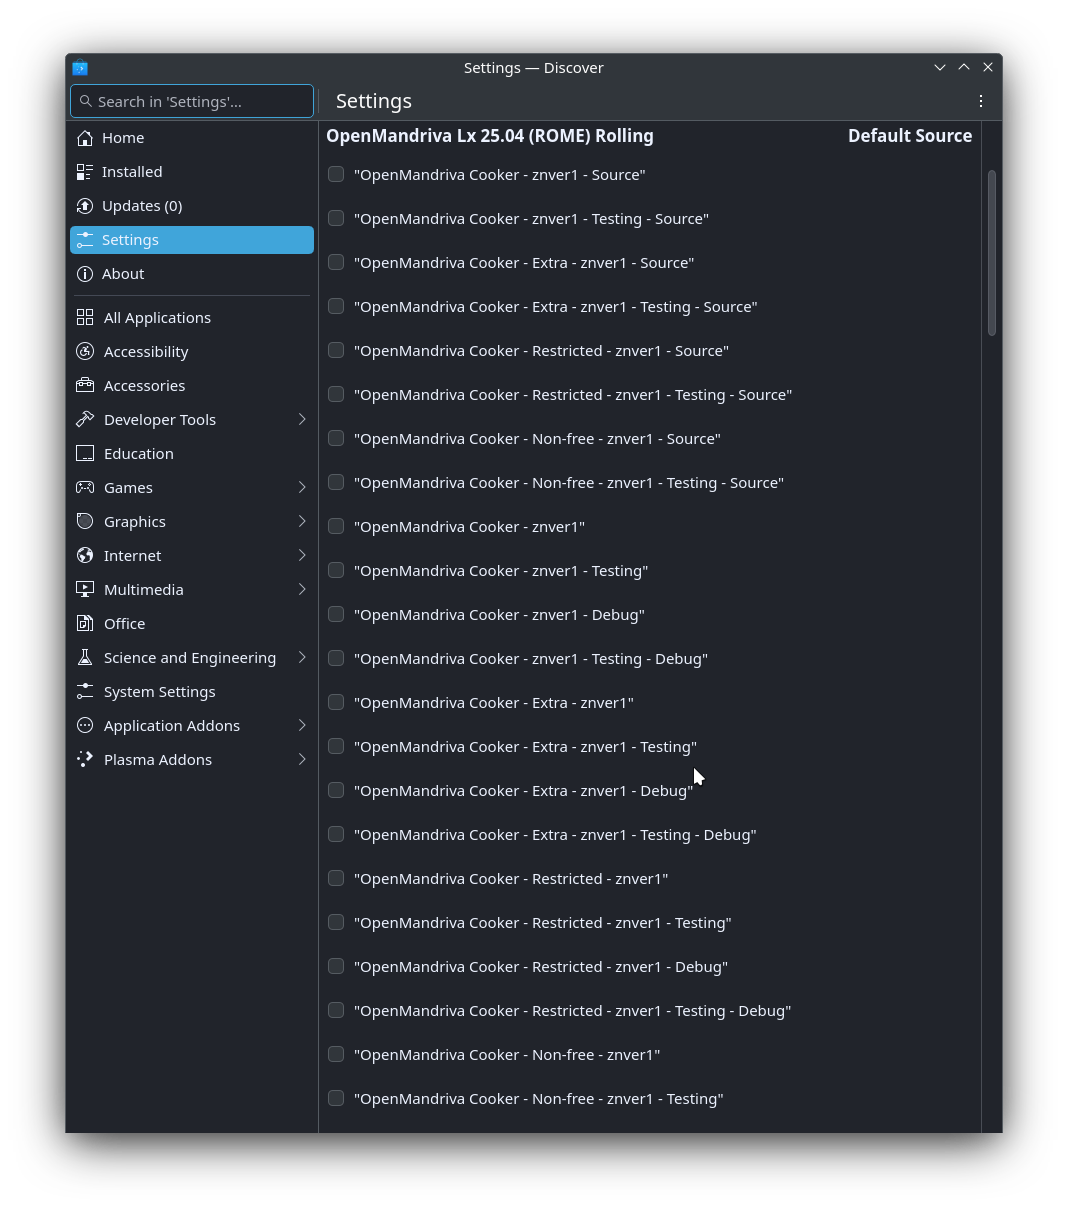Click the Graphics category icon

point(85,522)
